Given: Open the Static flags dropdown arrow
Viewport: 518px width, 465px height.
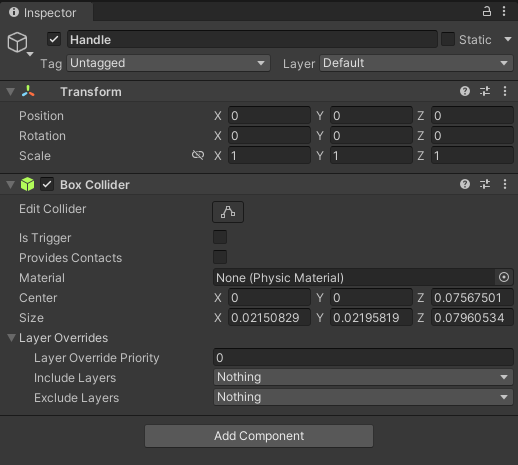Looking at the screenshot, I should tap(508, 39).
